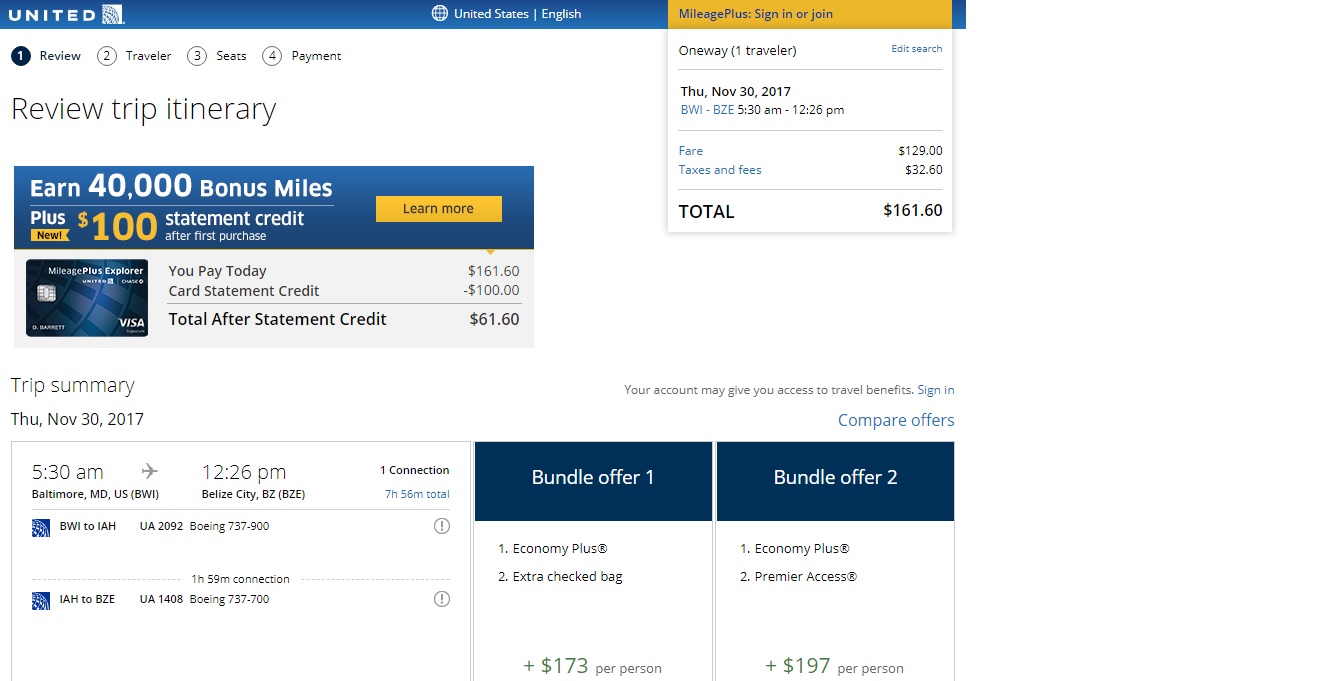Click the airplane icon between flight times
Screen dimensions: 1344x681
[150, 471]
